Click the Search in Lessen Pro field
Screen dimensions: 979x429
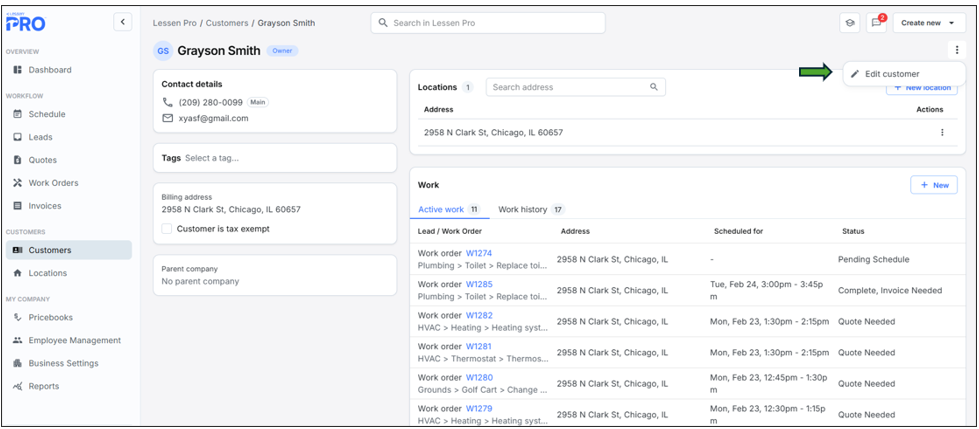[x=488, y=23]
